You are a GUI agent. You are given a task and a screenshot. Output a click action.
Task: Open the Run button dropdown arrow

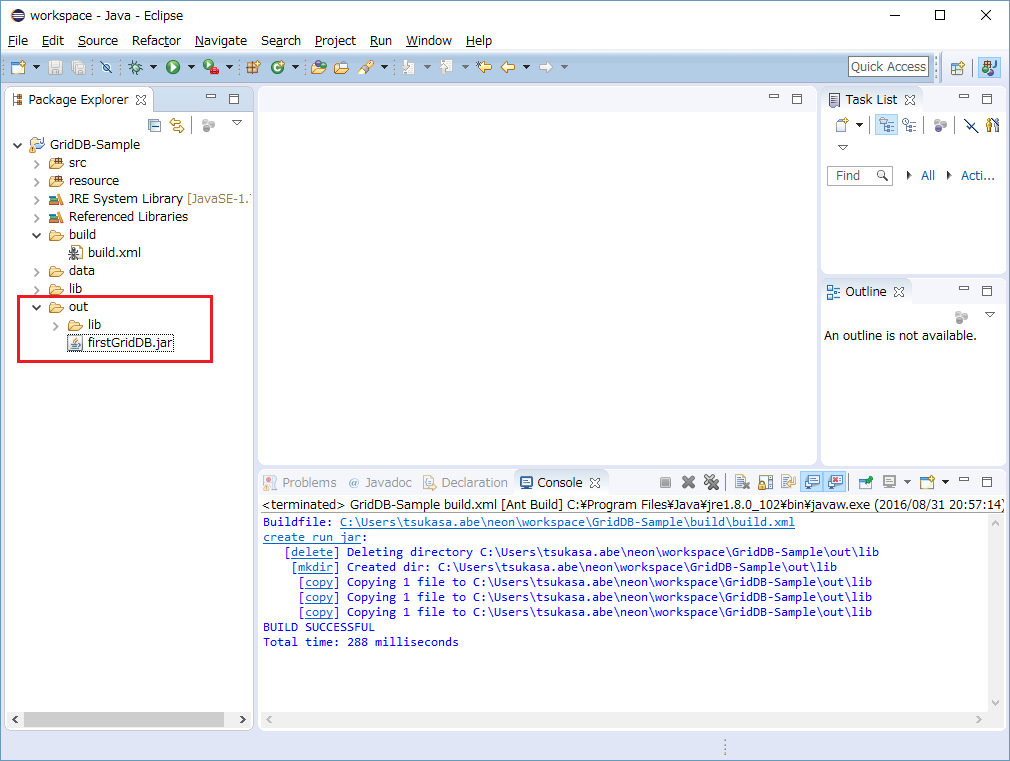point(191,67)
